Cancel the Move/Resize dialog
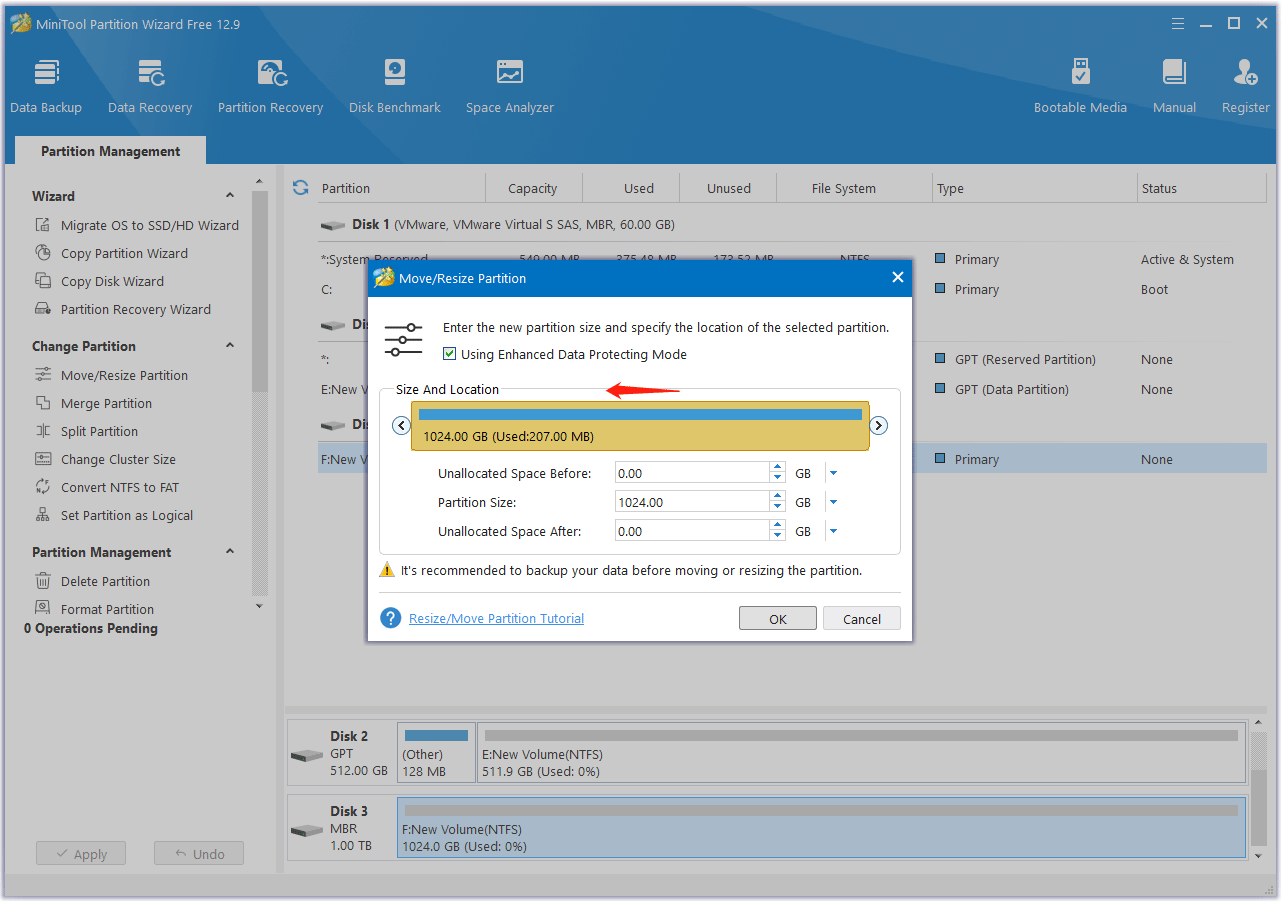Screen dimensions: 1282x902 click(862, 619)
